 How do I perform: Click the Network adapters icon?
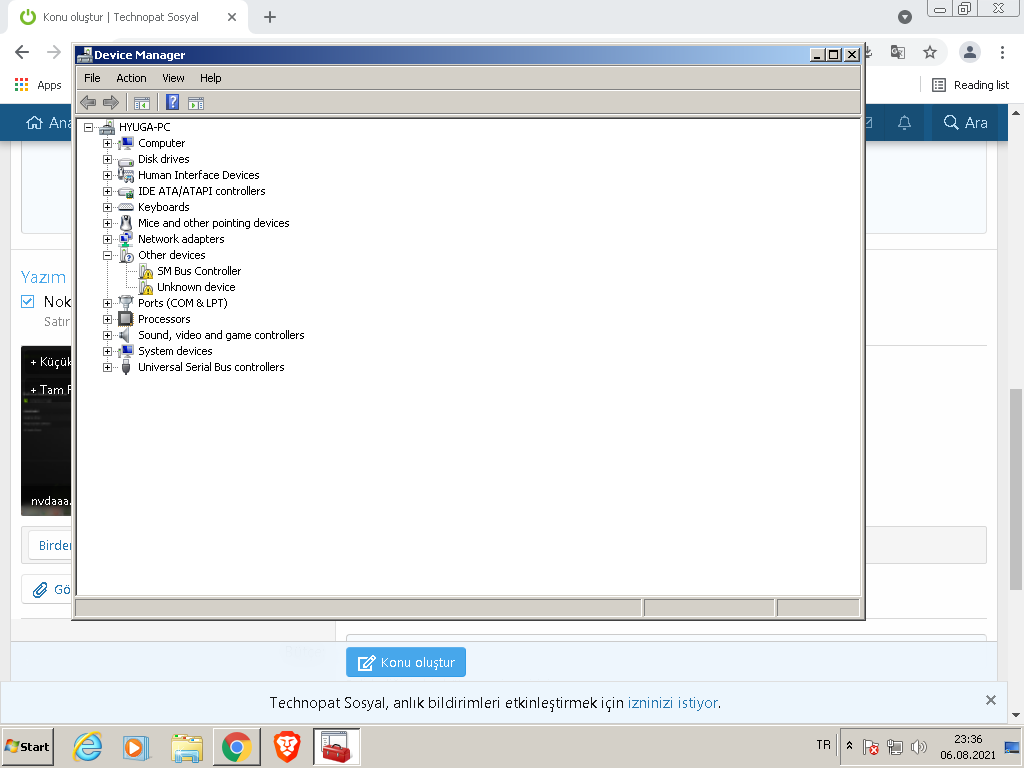125,239
